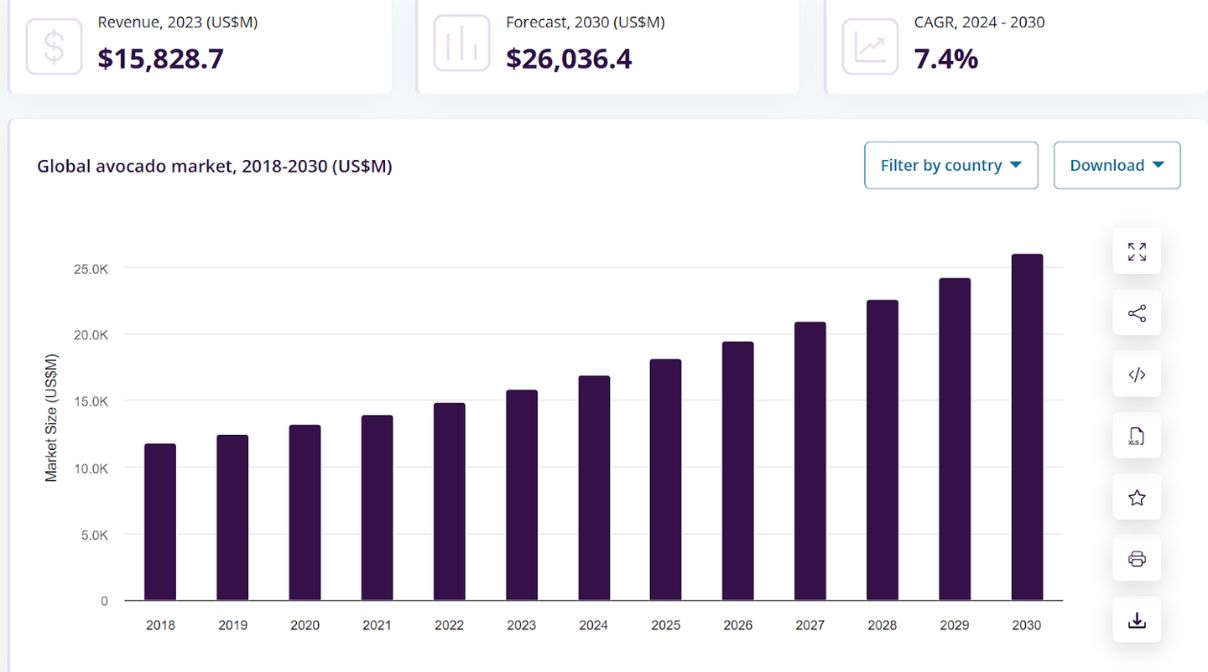Export chart data as XLS file
The image size is (1208, 672).
(1137, 437)
